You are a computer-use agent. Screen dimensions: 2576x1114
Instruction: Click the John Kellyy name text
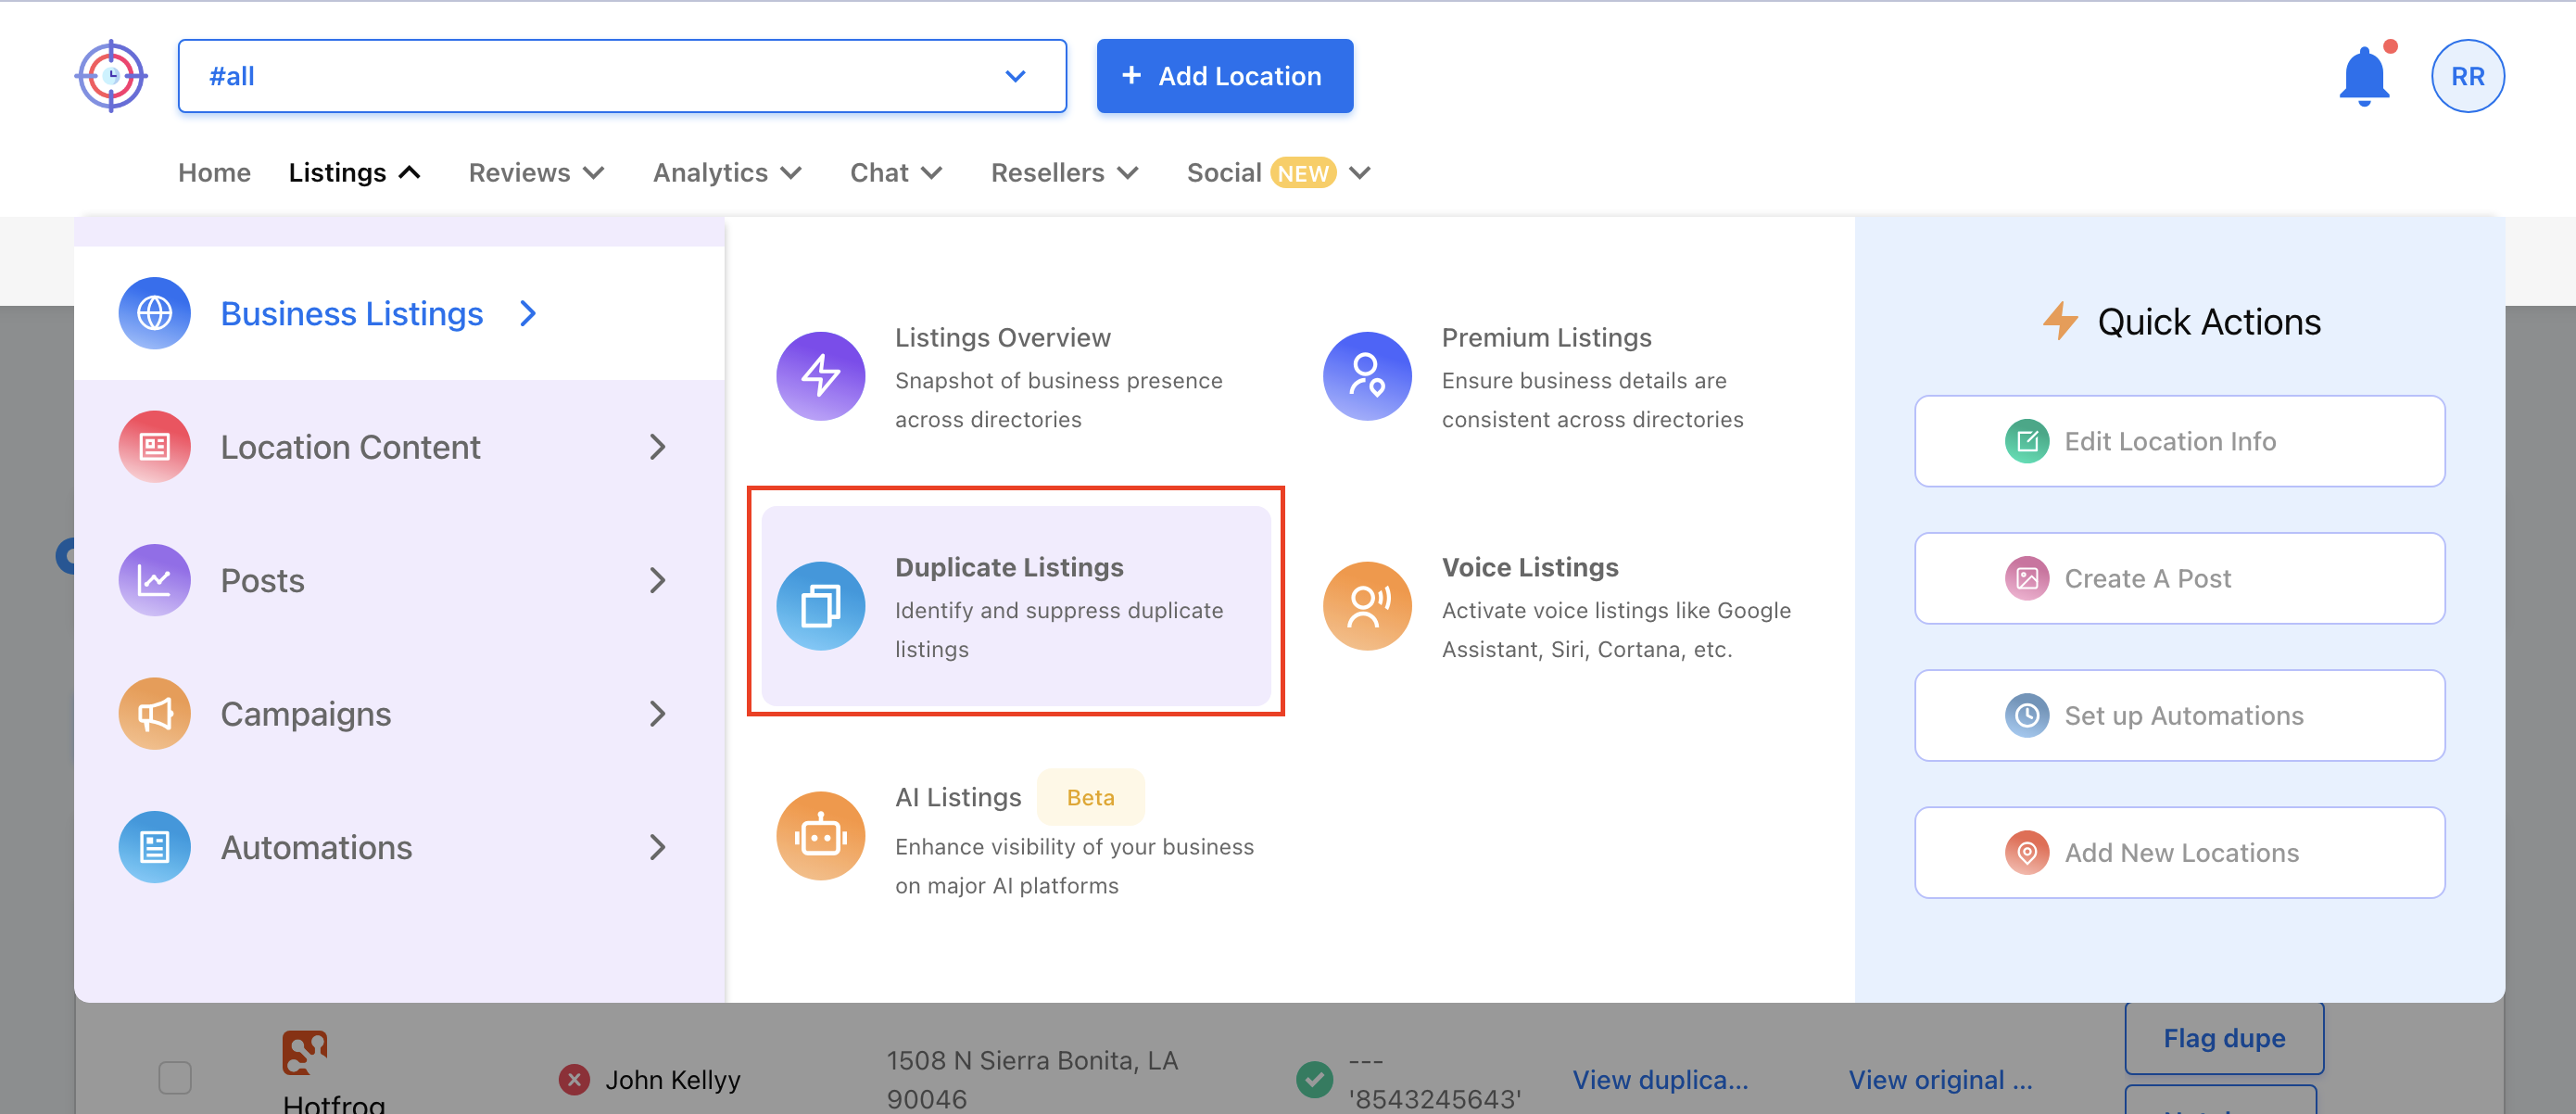tap(672, 1080)
